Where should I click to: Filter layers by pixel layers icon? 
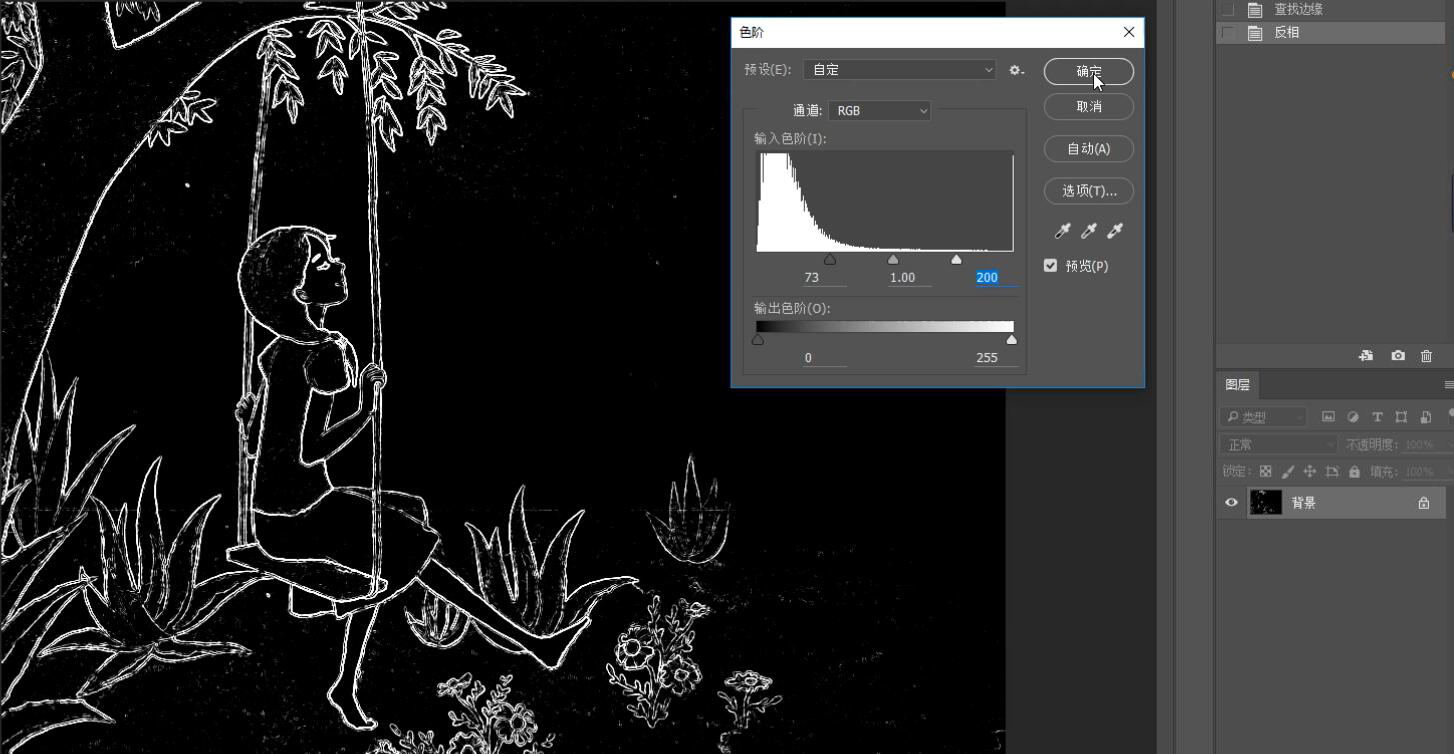tap(1328, 416)
